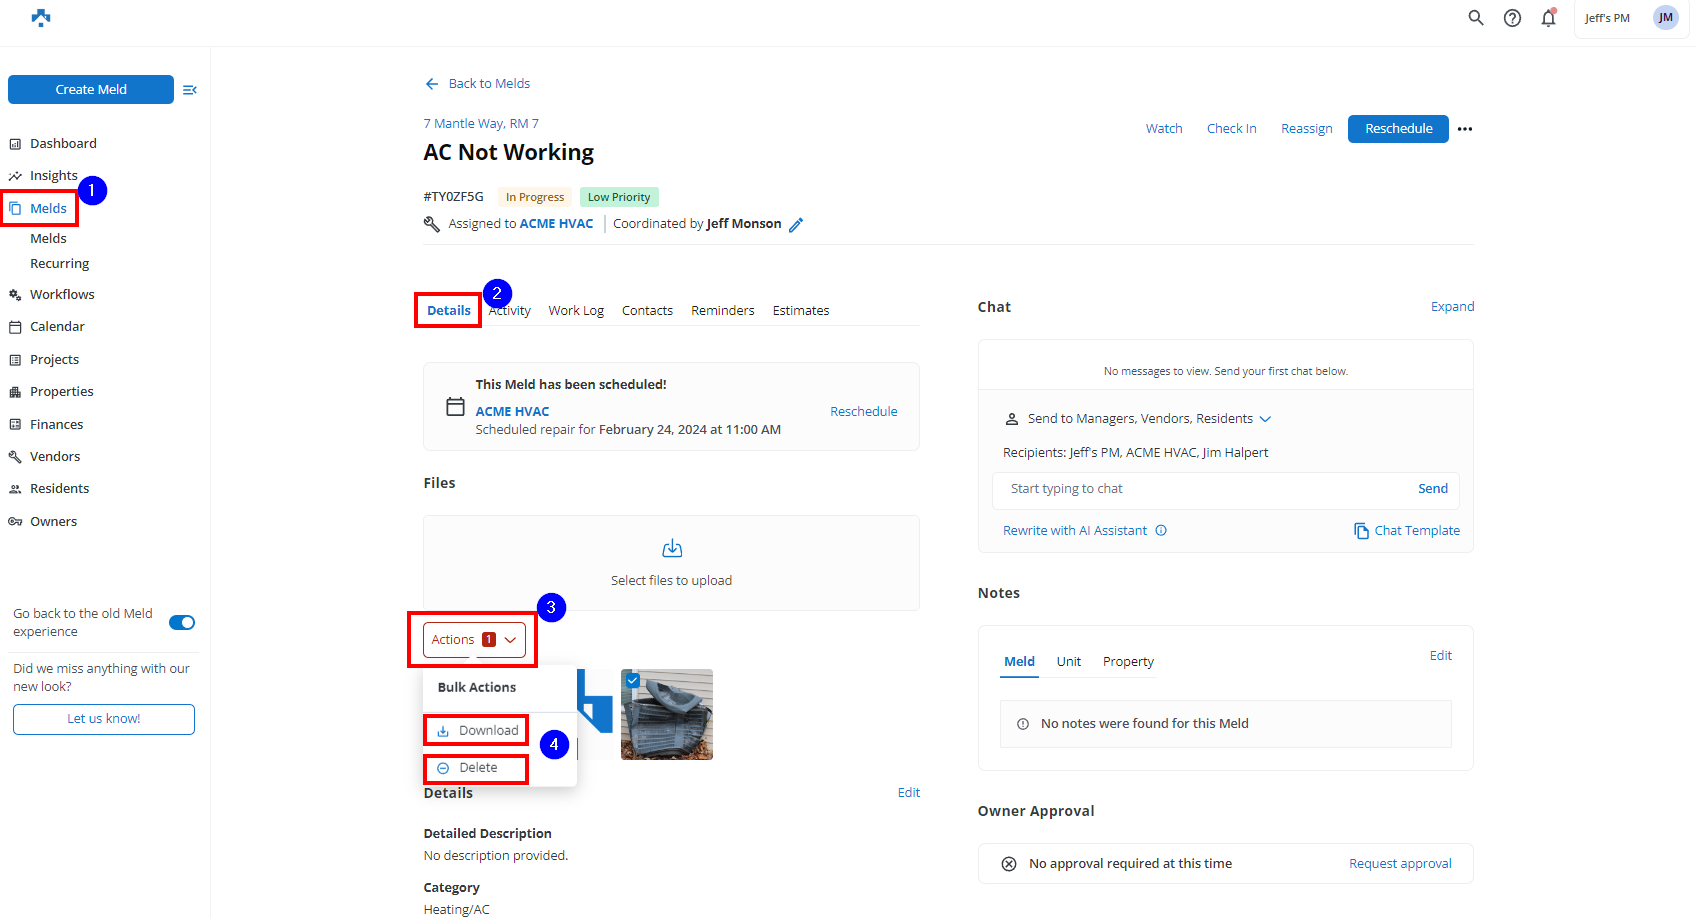Screen dimensions: 1696x918
Task: Click Request approval link
Action: pos(1400,864)
